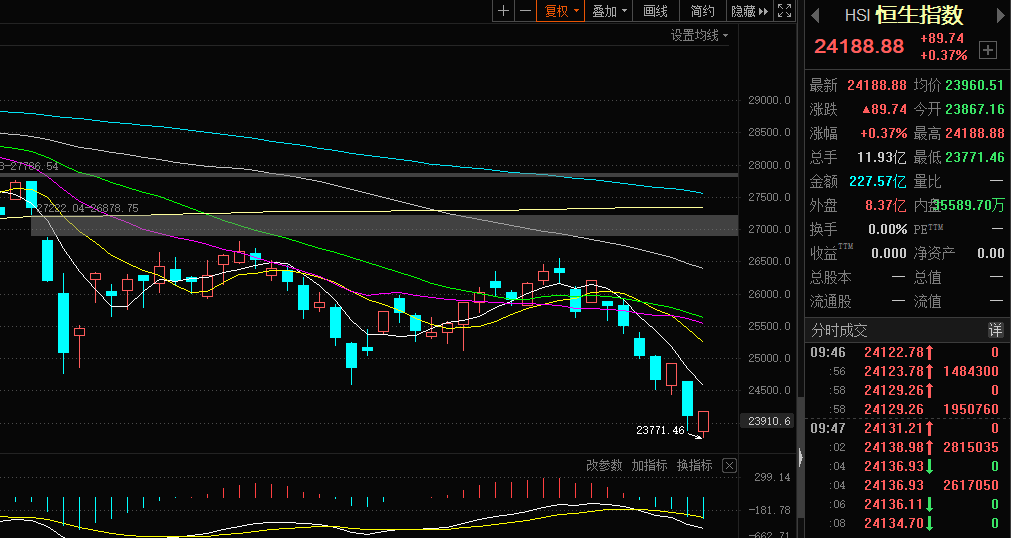Close the indicator sub-panel with X icon
Screen dimensions: 1011x538
click(x=729, y=466)
